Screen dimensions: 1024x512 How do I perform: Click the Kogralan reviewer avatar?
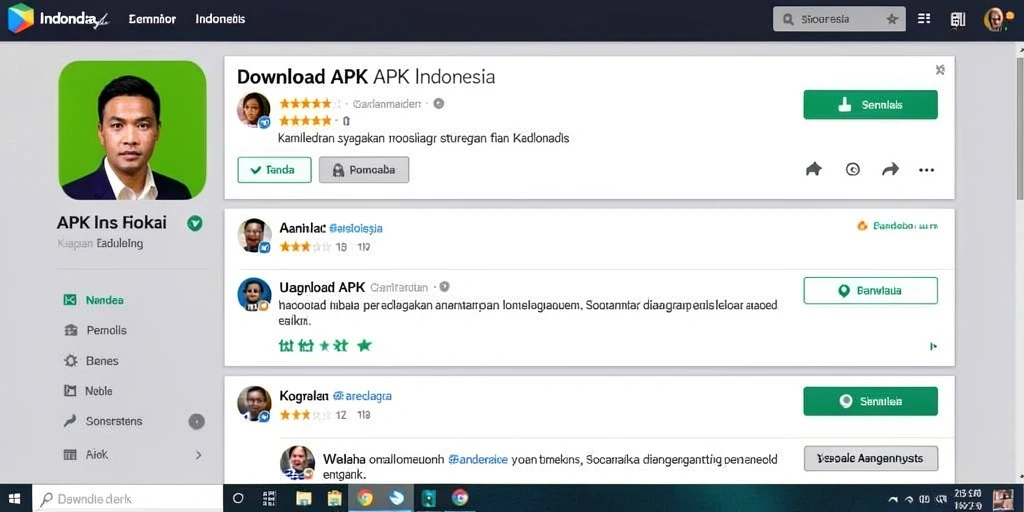[254, 404]
